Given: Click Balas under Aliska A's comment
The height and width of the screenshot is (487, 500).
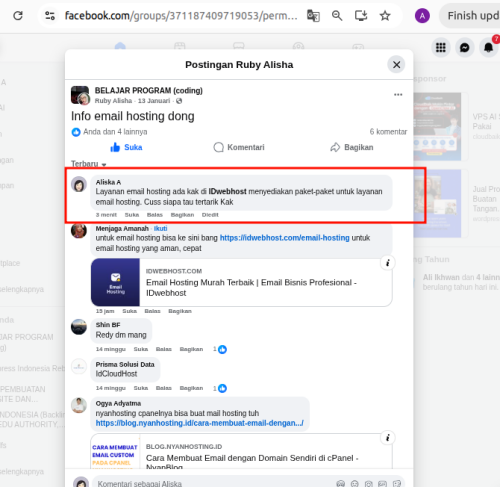Looking at the screenshot, I should pyautogui.click(x=155, y=215).
